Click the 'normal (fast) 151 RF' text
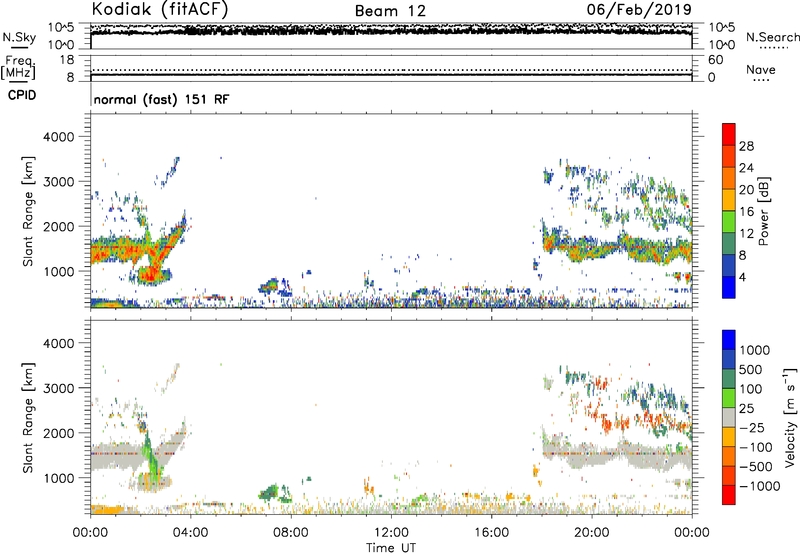This screenshot has width=800, height=554. click(161, 99)
